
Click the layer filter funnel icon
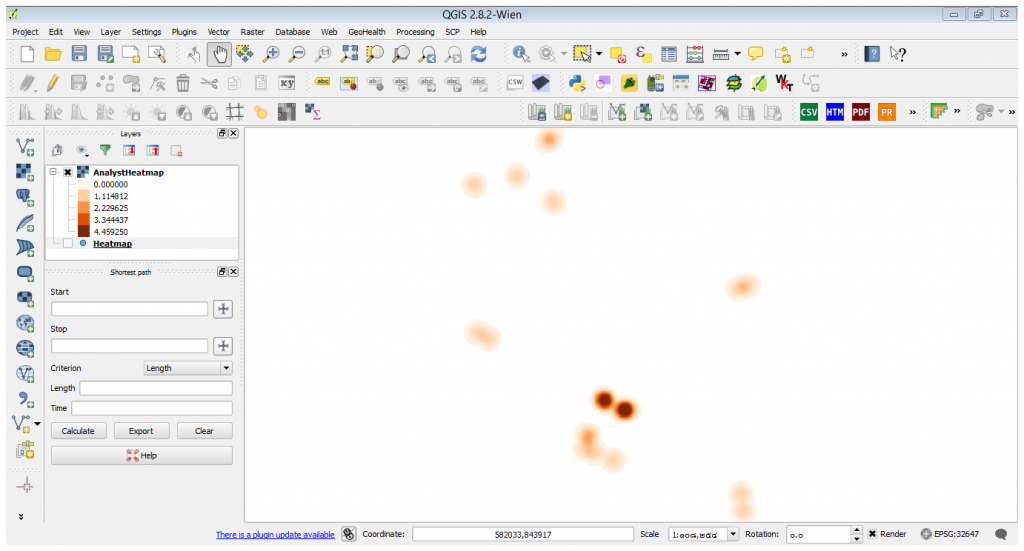pos(105,150)
